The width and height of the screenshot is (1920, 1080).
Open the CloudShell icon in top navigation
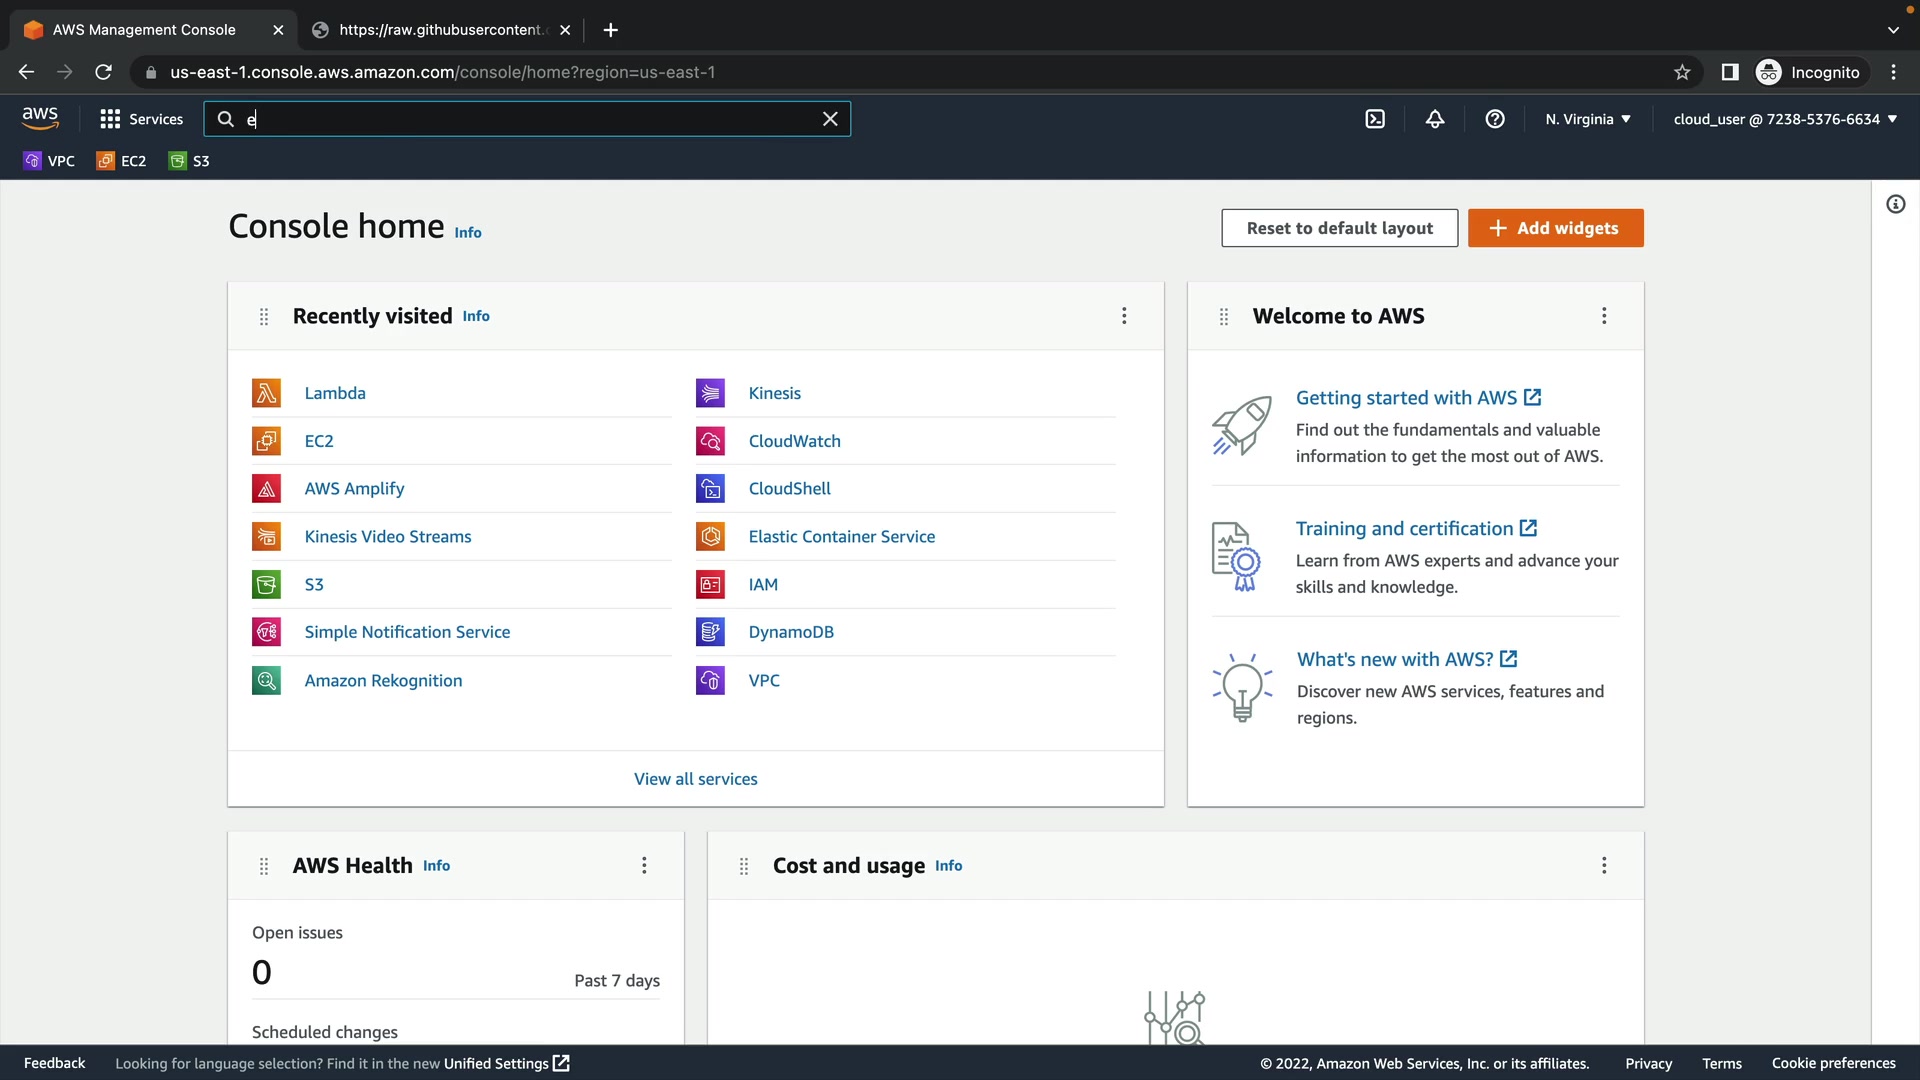1375,119
